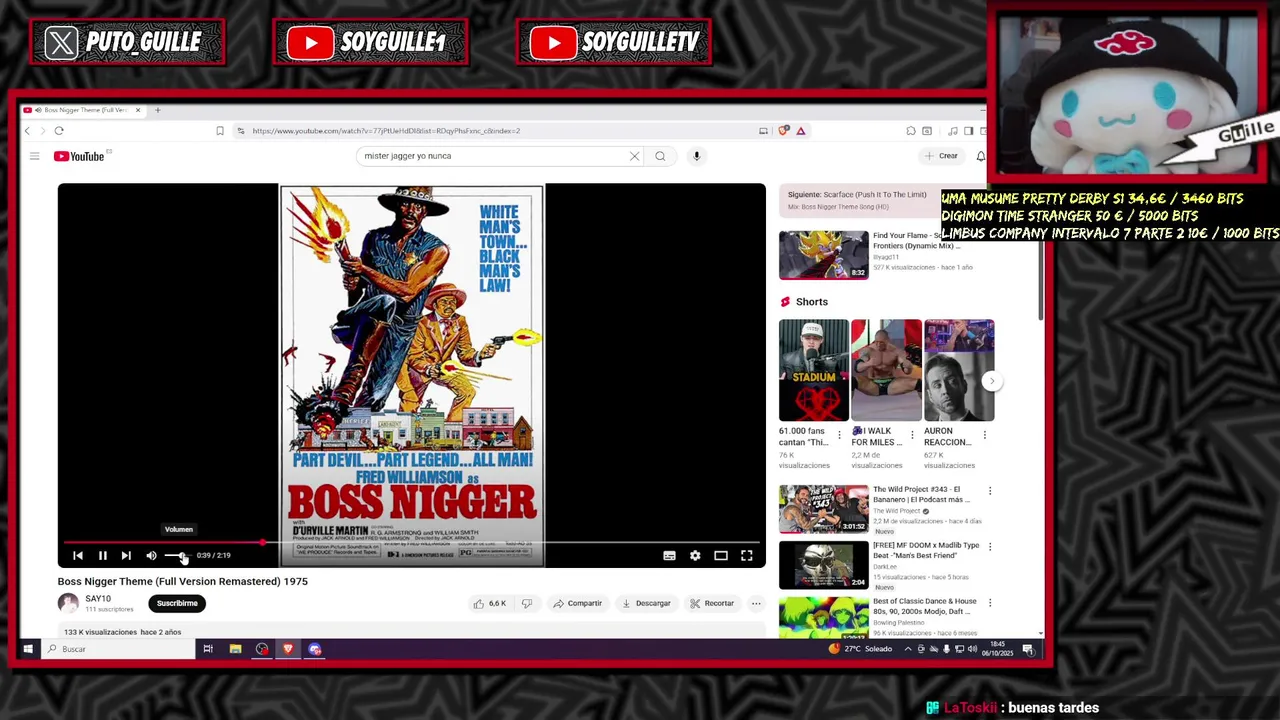The width and height of the screenshot is (1280, 720).
Task: Open the Windows Start menu
Action: [28, 649]
